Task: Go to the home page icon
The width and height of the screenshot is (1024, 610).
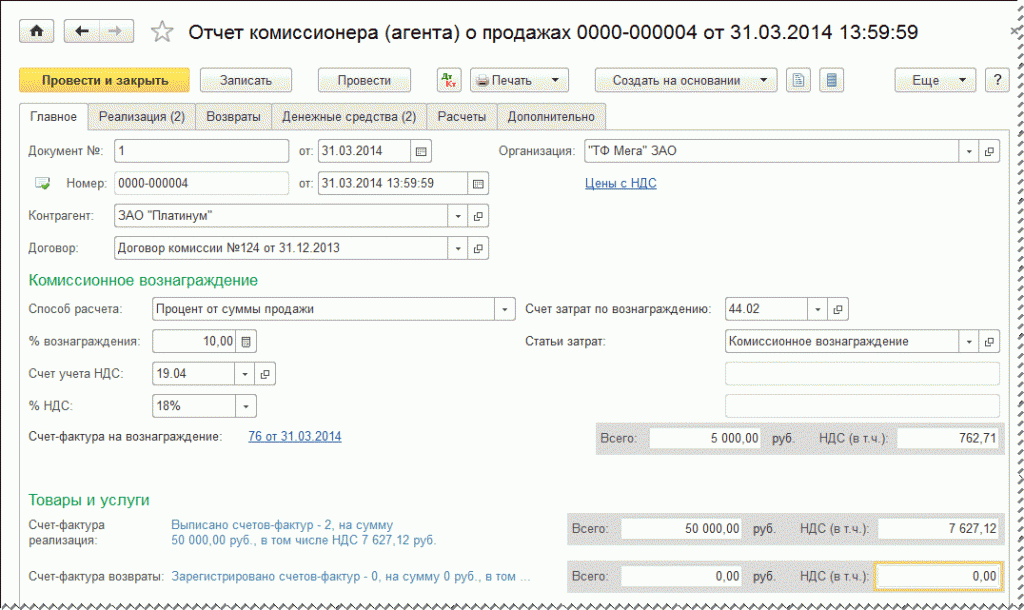Action: pyautogui.click(x=37, y=31)
